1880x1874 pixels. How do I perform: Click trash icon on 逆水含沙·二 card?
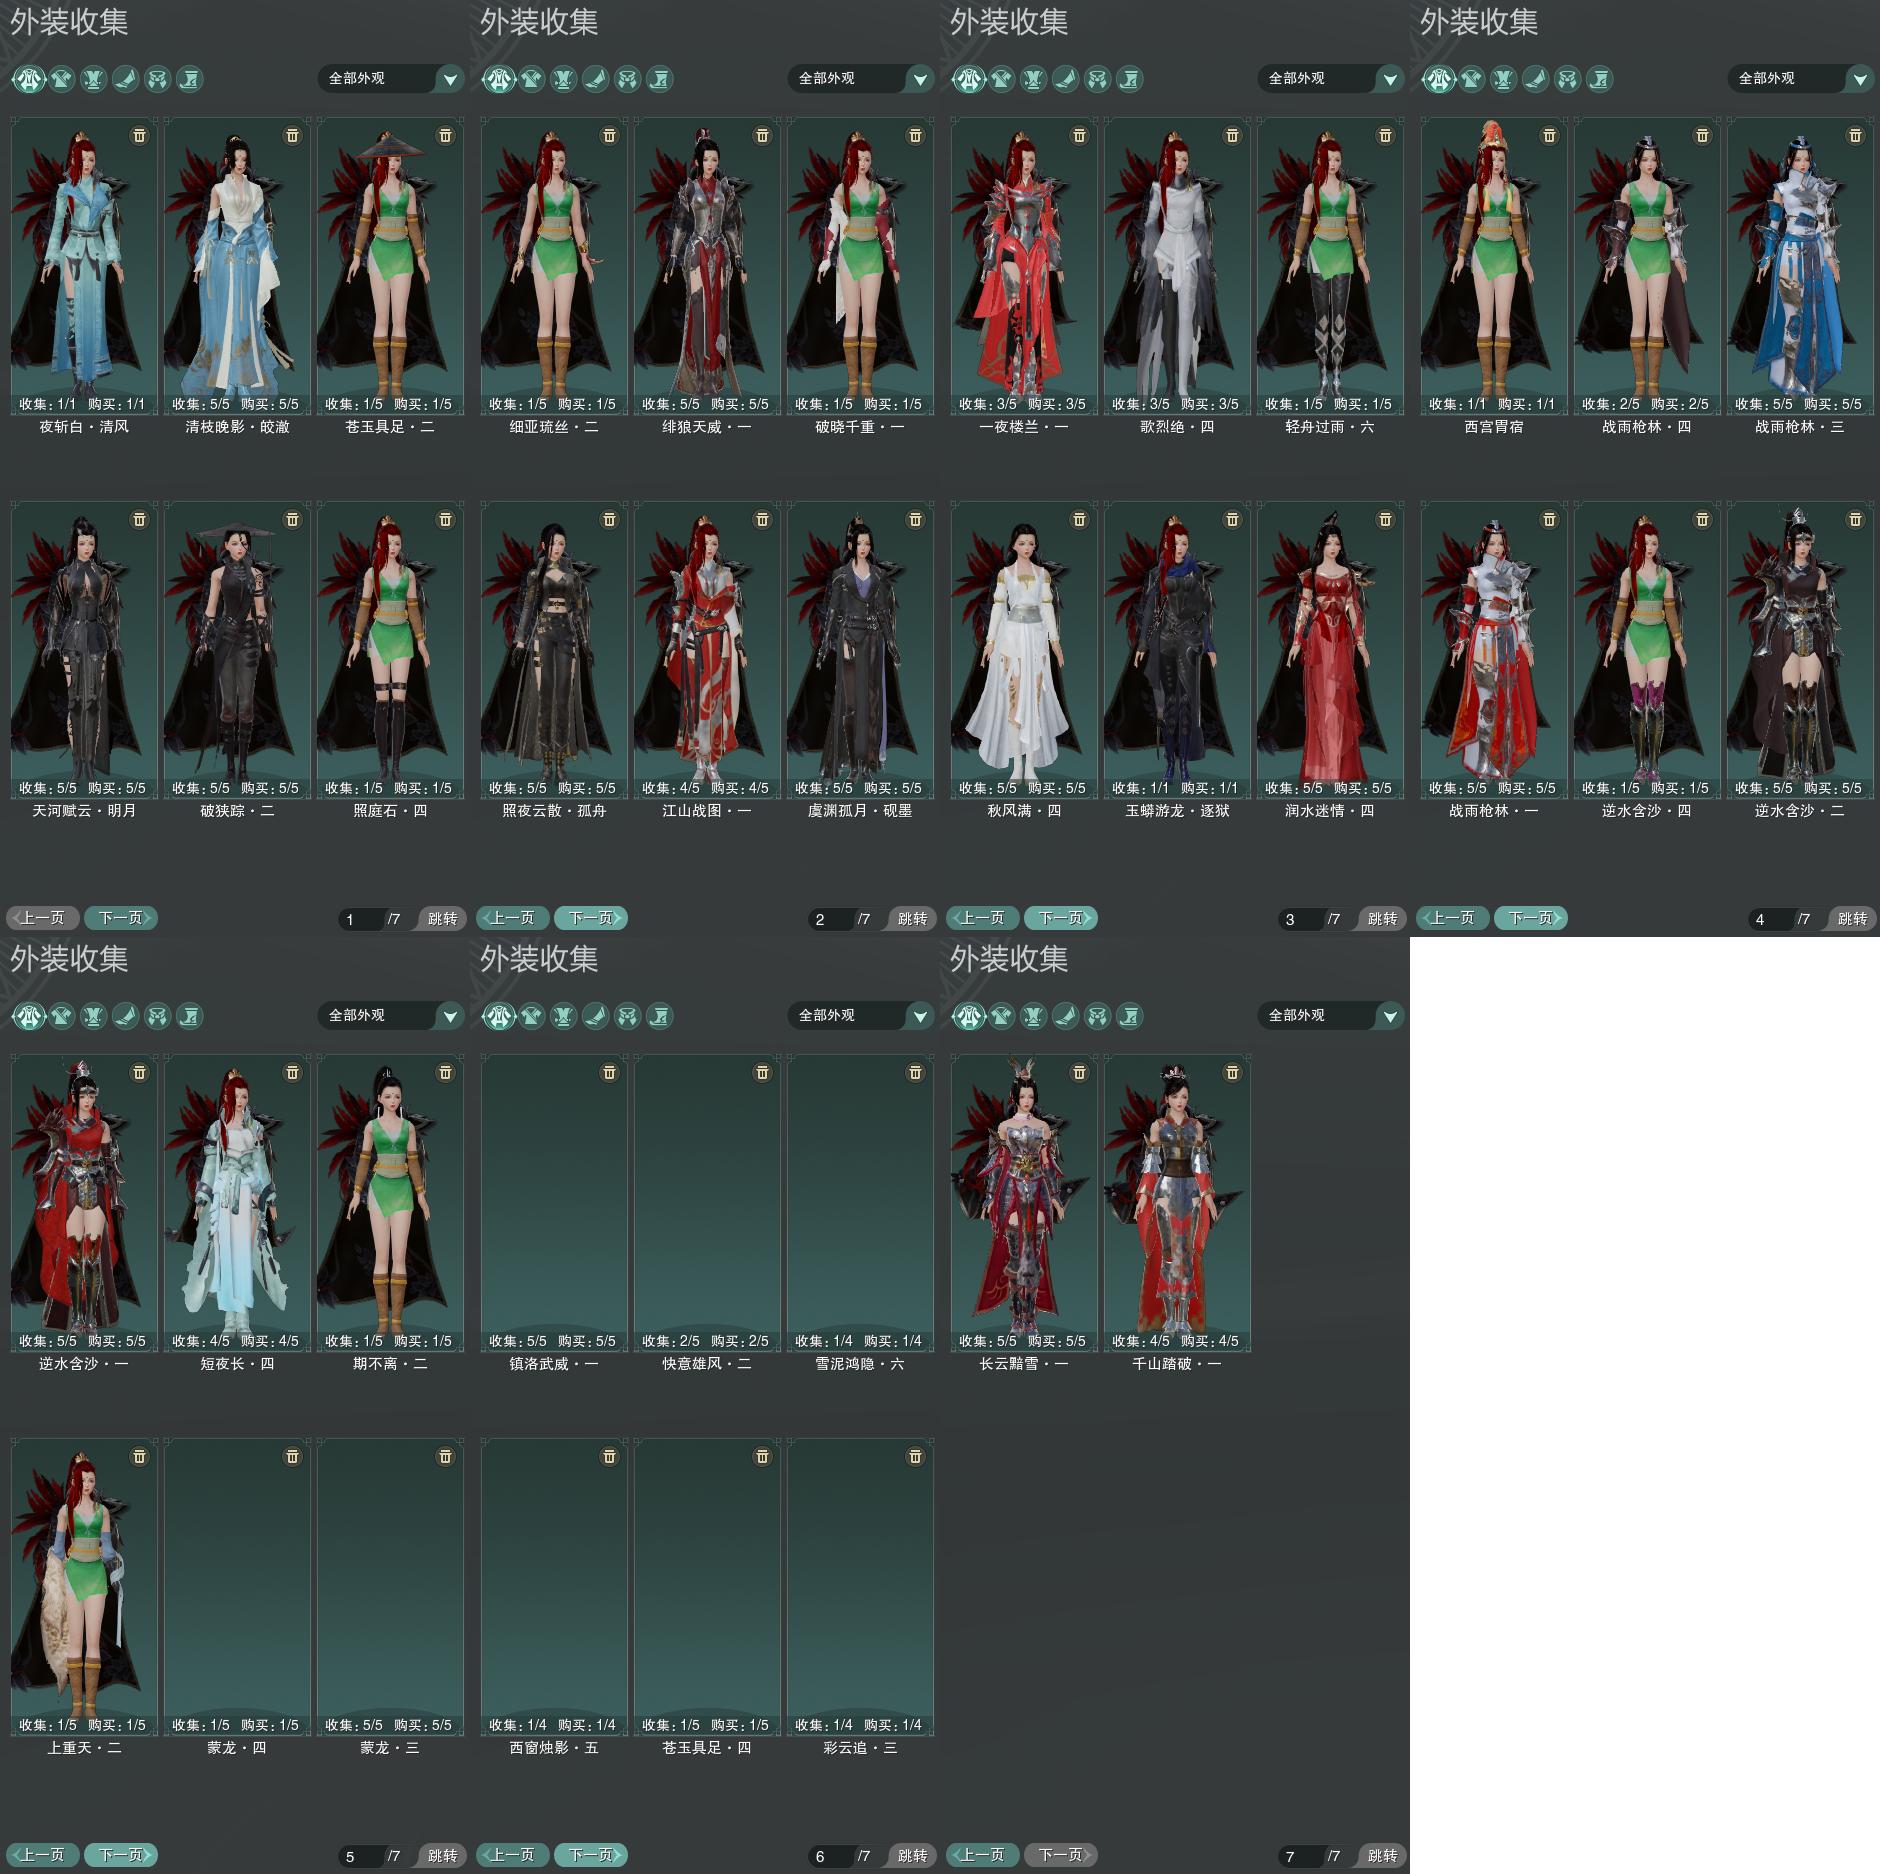coord(1855,519)
